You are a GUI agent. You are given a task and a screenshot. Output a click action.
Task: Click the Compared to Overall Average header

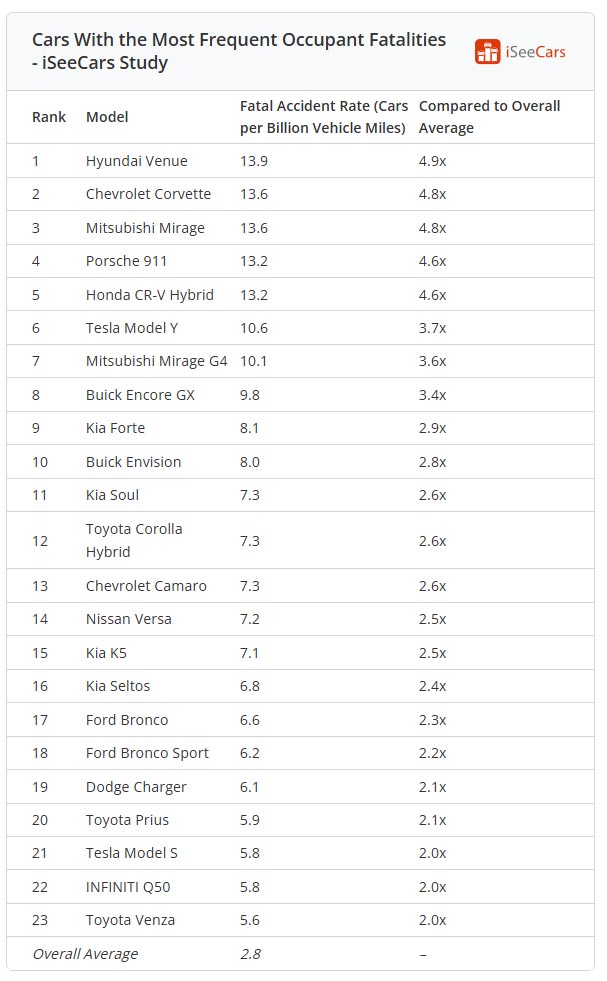(489, 117)
